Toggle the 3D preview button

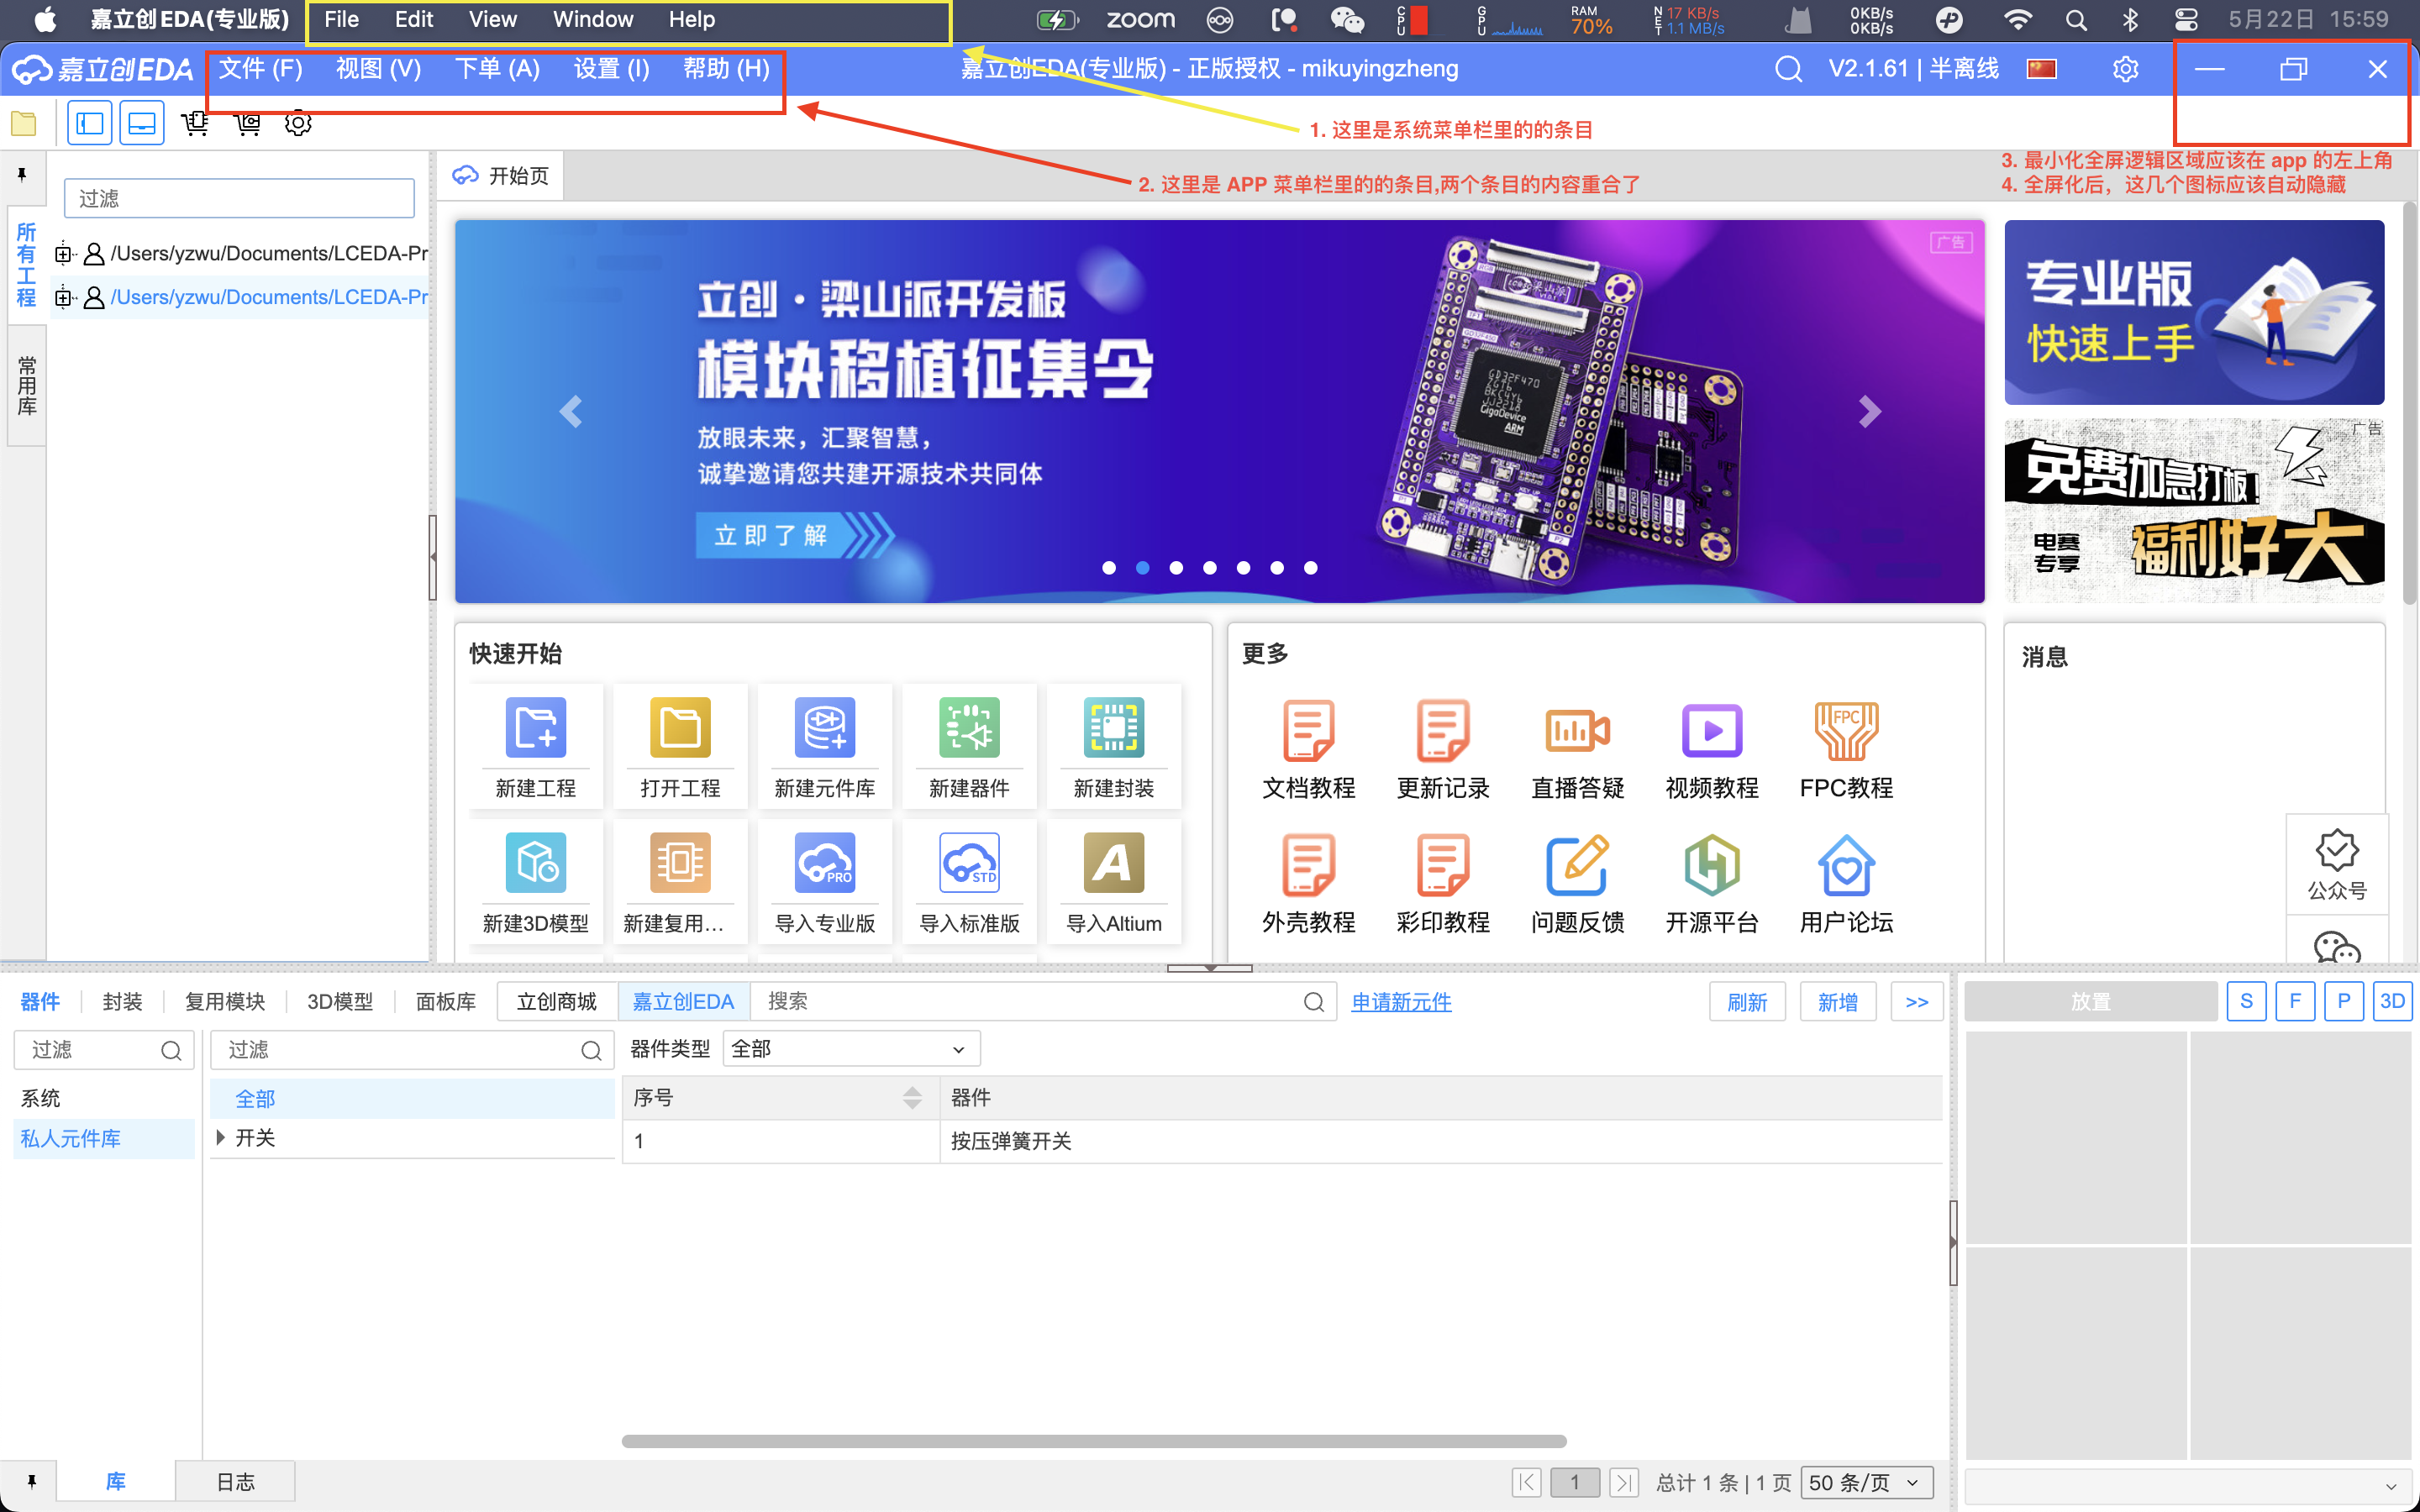[2391, 1001]
